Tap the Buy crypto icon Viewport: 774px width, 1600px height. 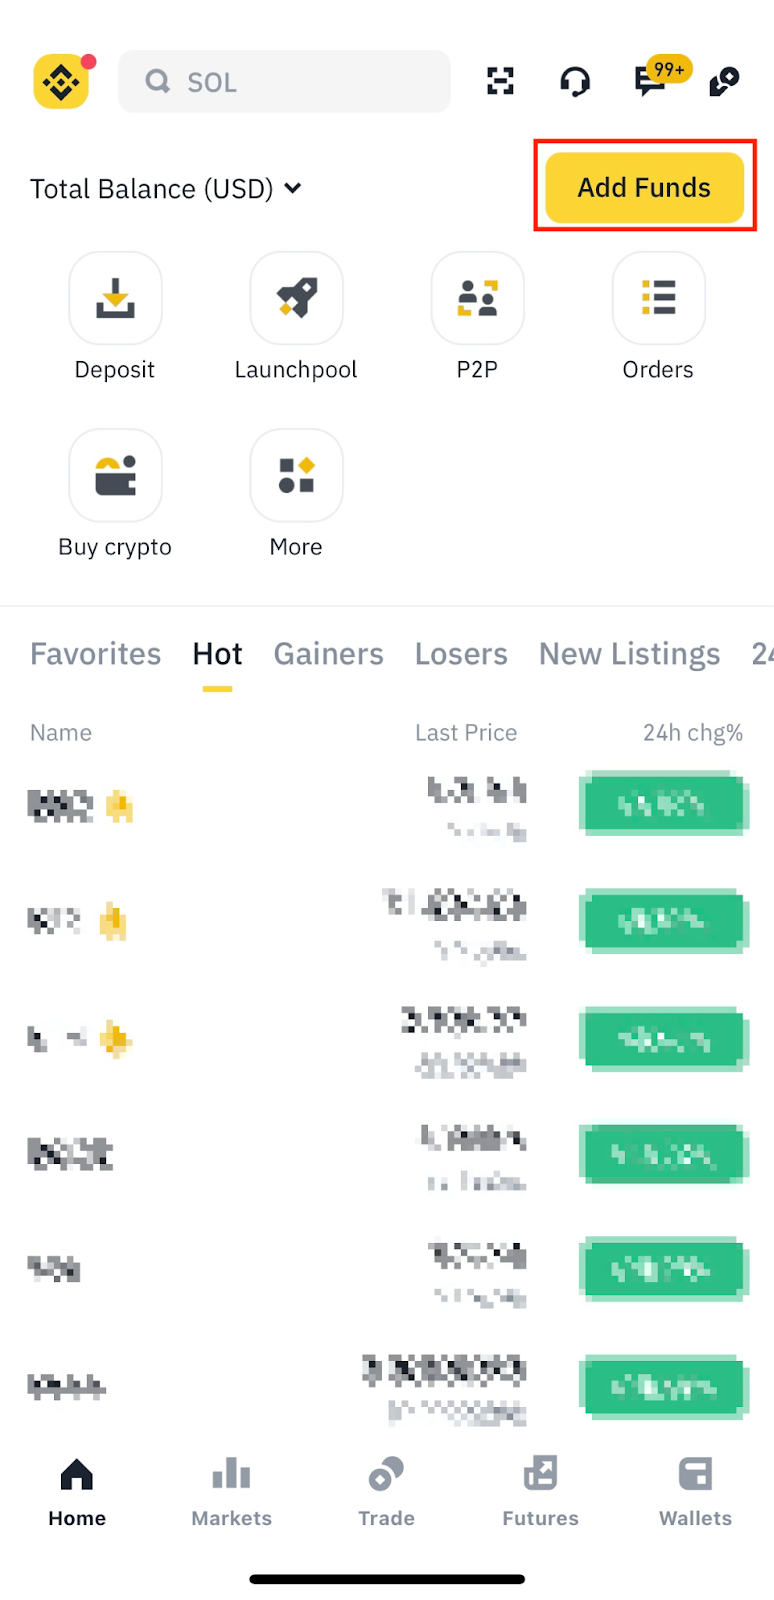pyautogui.click(x=115, y=475)
